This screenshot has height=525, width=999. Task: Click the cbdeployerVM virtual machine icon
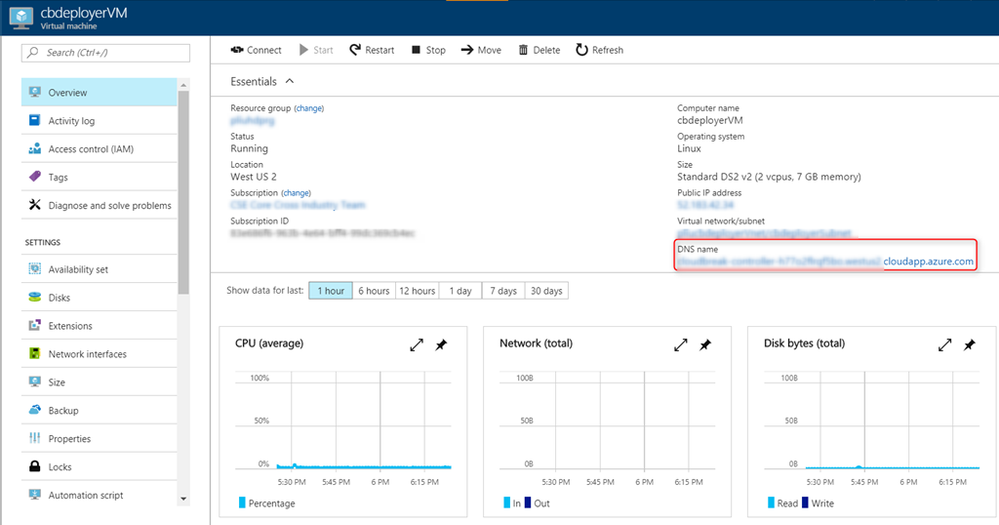[21, 18]
